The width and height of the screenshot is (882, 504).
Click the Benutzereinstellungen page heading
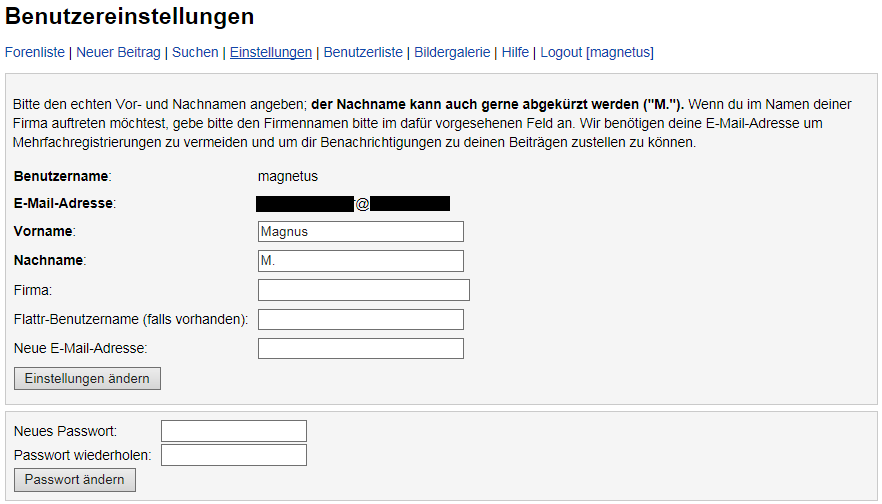(129, 16)
